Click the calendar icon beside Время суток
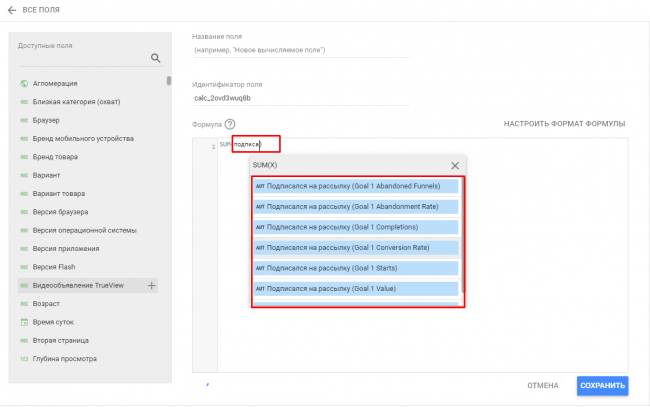The height and width of the screenshot is (407, 650). 23,322
